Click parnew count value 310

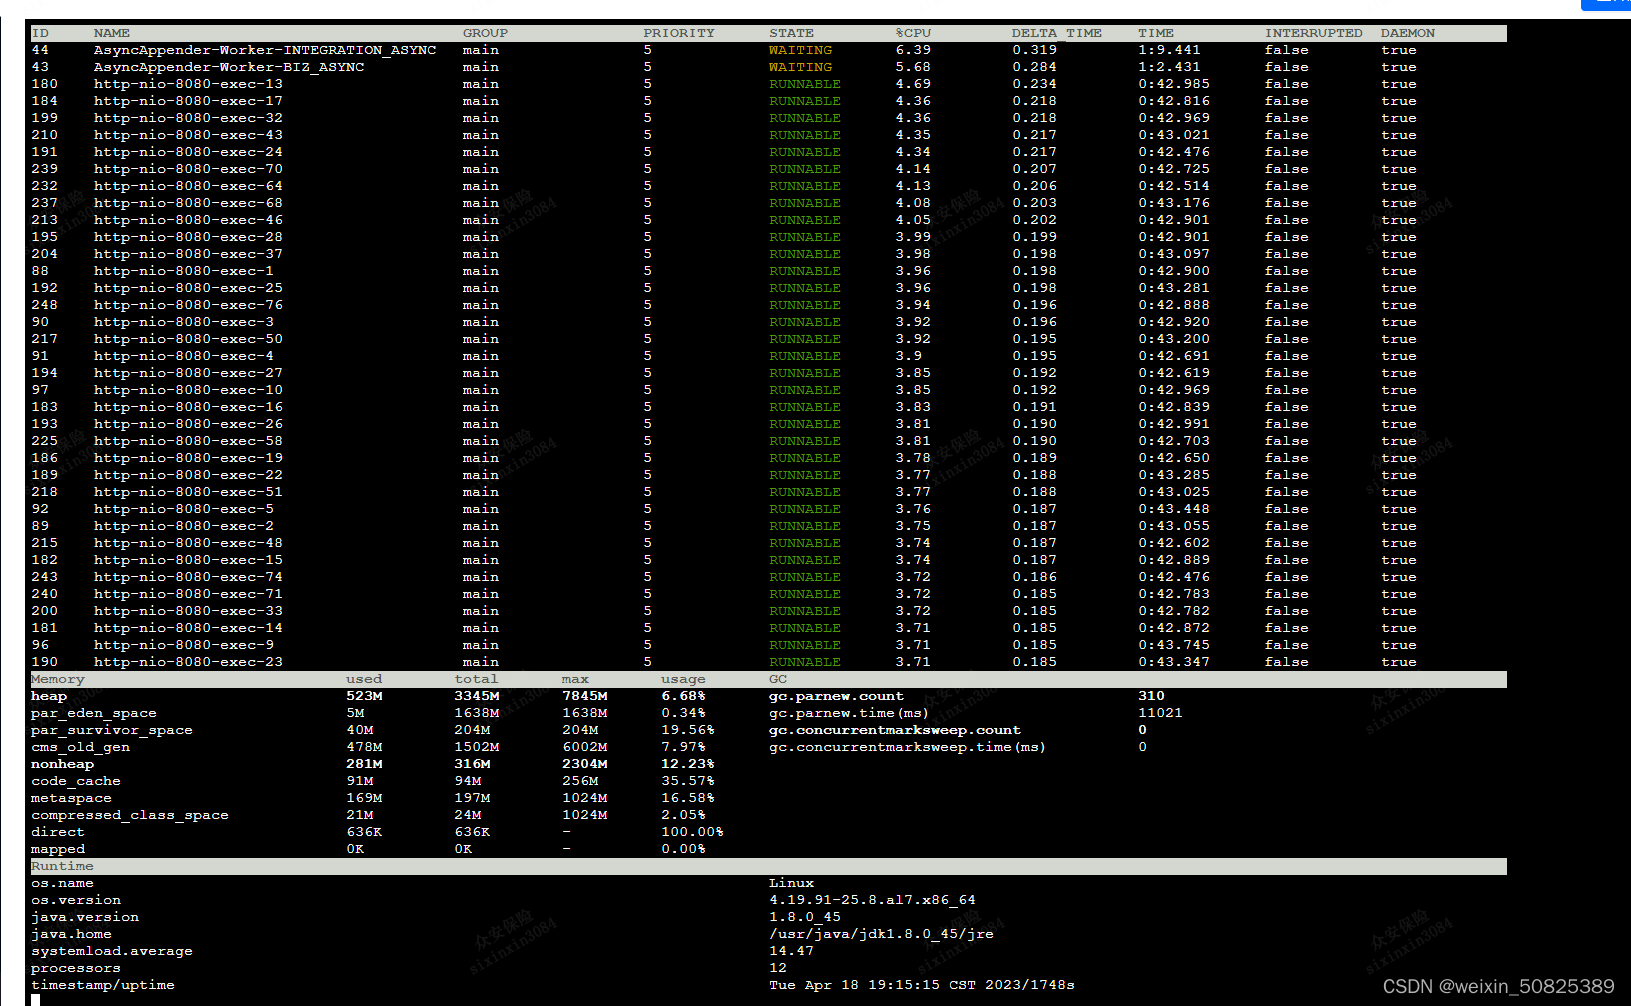(x=1151, y=696)
